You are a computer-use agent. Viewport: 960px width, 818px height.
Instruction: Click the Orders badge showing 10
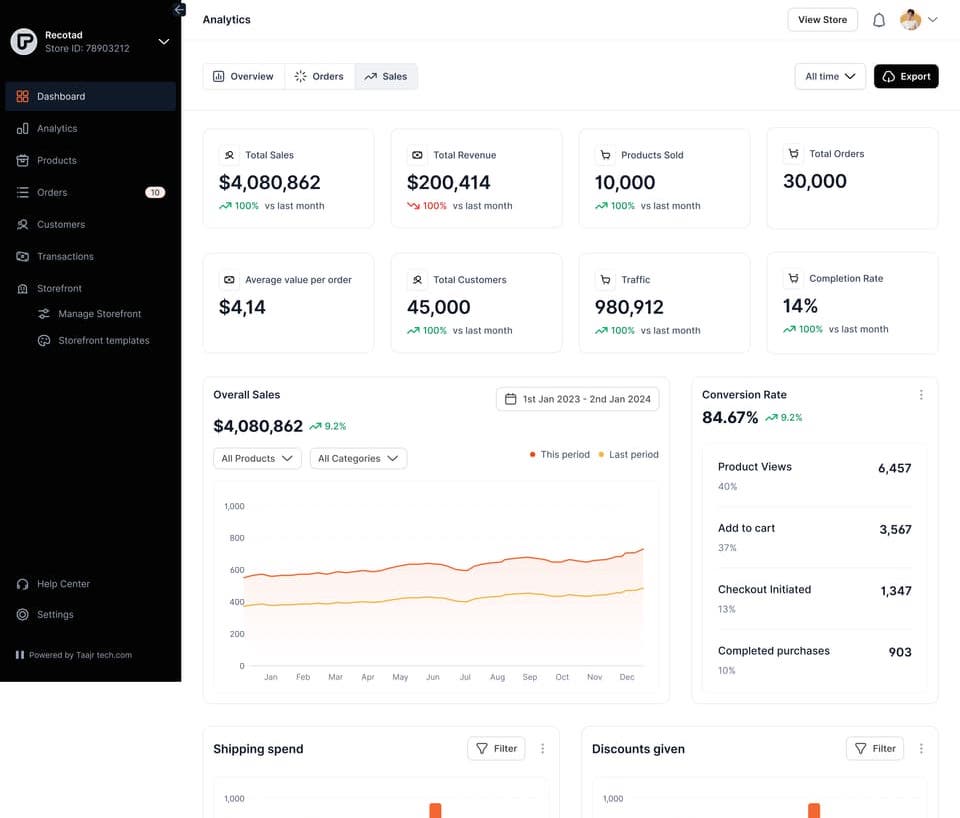(155, 192)
